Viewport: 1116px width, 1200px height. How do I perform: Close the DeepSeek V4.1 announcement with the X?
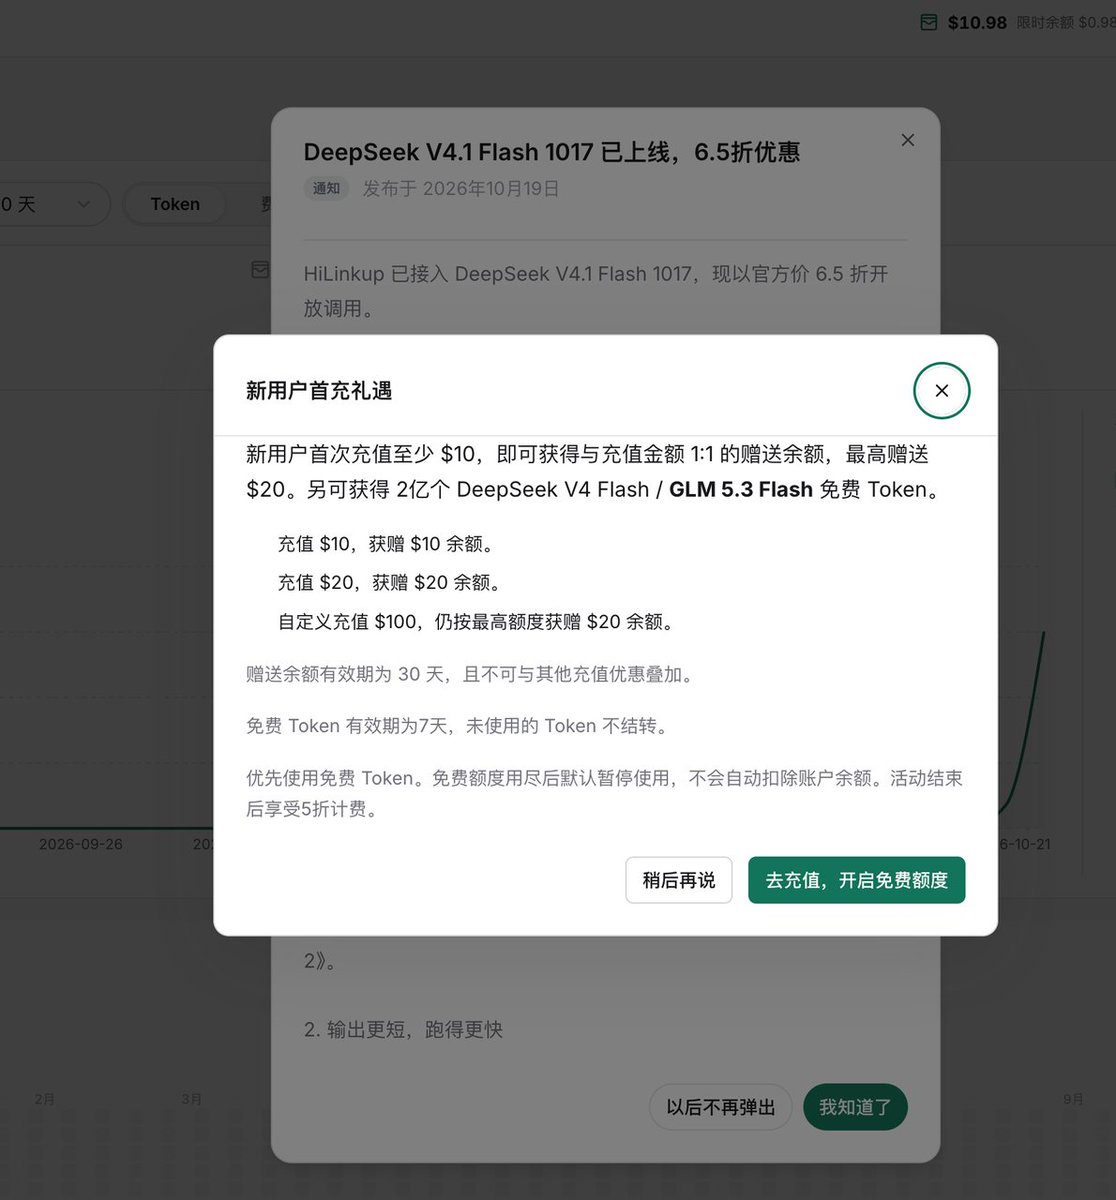pyautogui.click(x=908, y=140)
